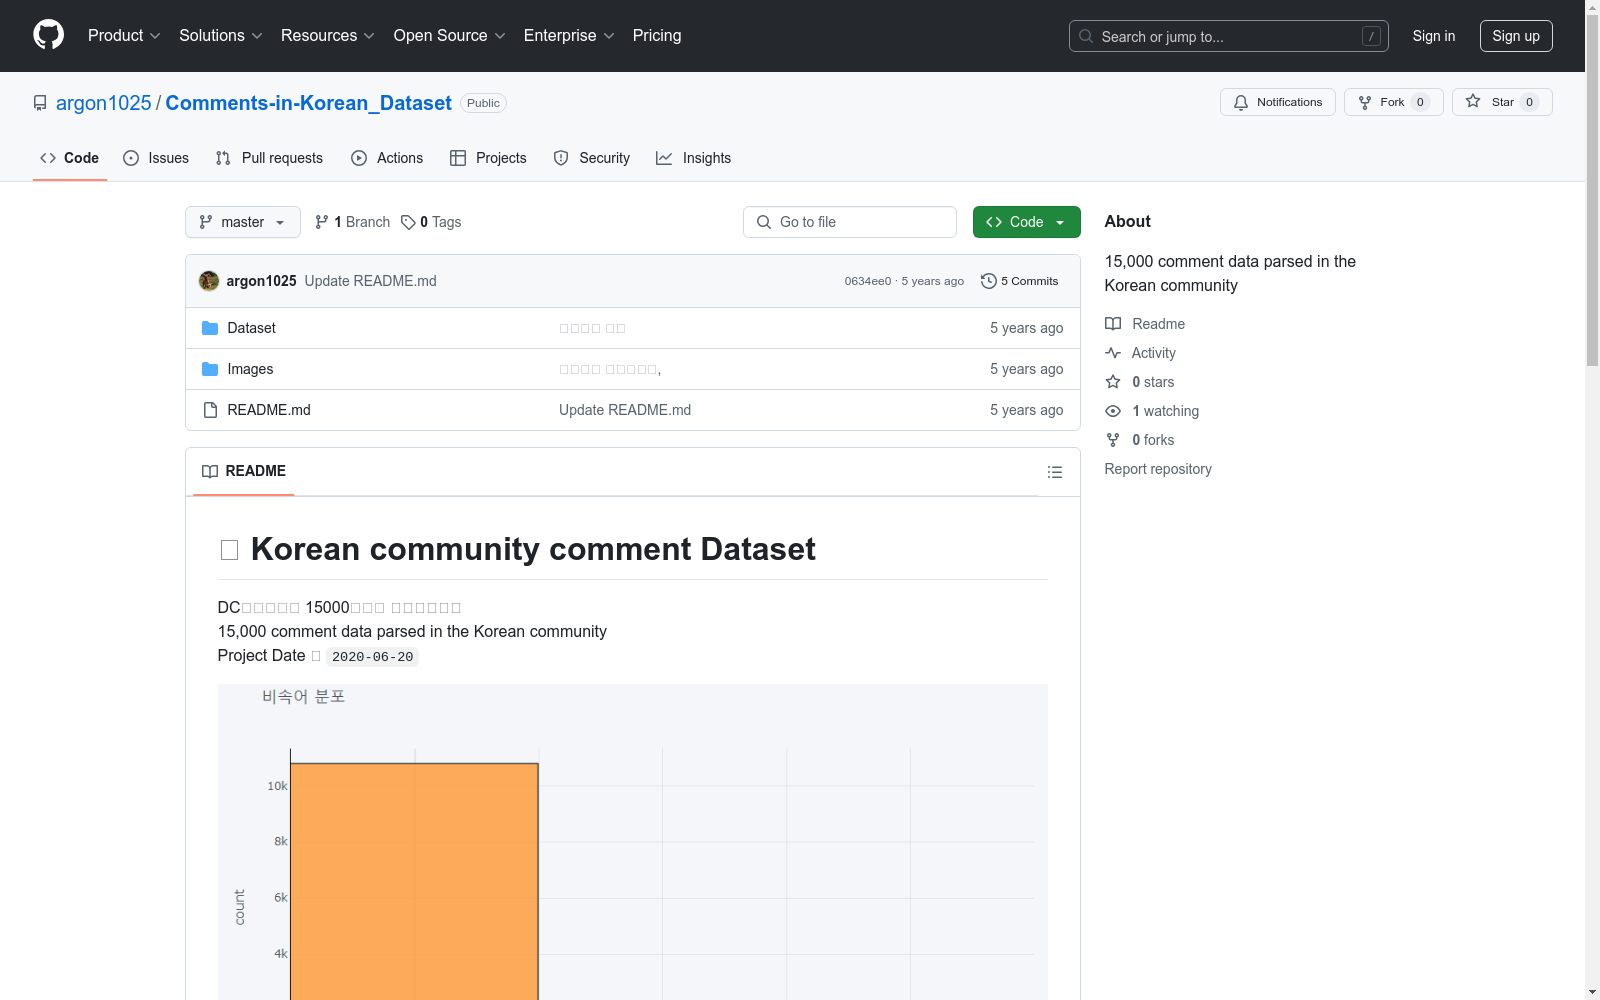Expand the green Code dropdown

pos(1027,222)
